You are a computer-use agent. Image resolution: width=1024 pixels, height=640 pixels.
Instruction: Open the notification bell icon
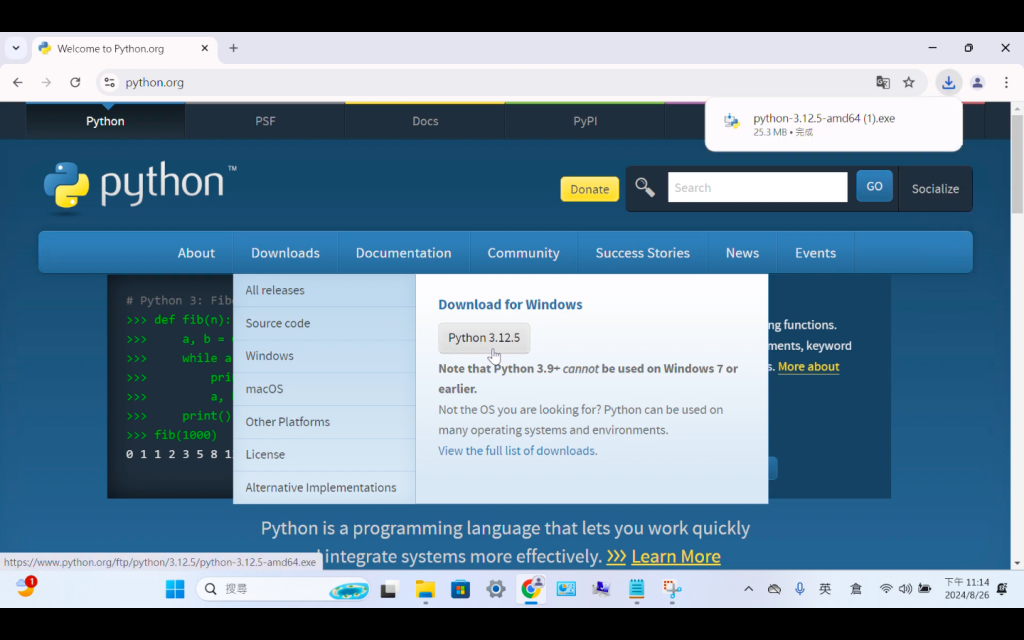(1002, 589)
